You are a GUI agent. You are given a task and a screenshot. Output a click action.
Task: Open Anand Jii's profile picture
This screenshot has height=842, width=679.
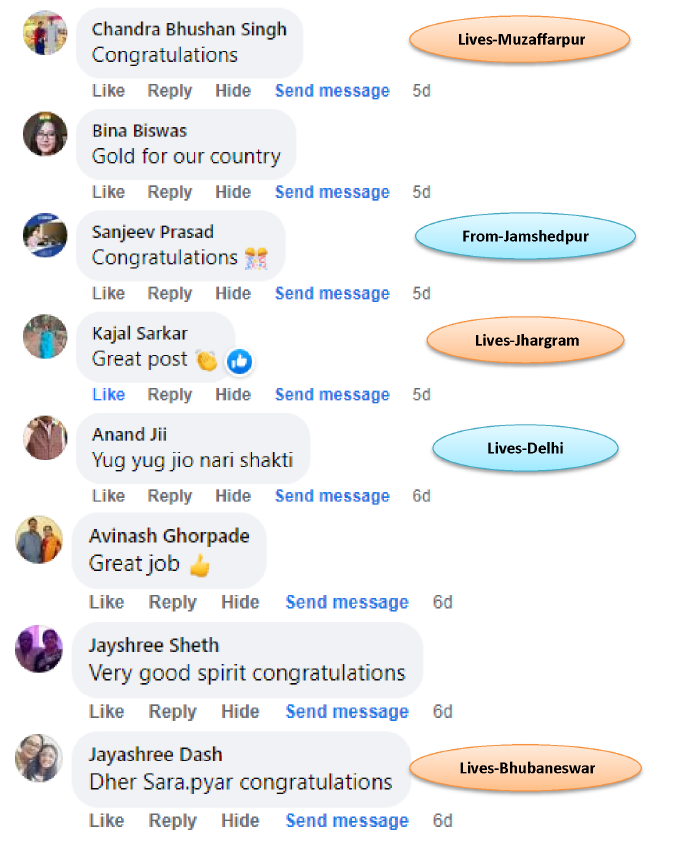(x=45, y=438)
